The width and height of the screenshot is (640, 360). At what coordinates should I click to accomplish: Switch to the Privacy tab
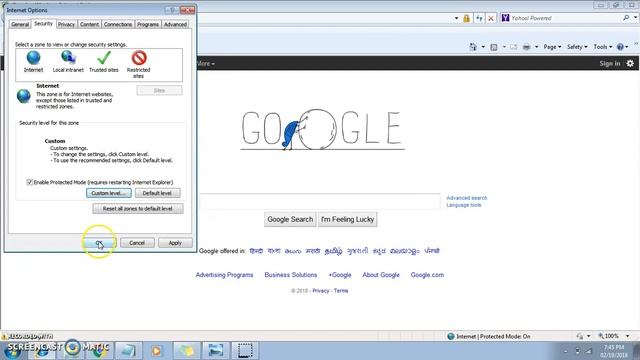pyautogui.click(x=66, y=24)
